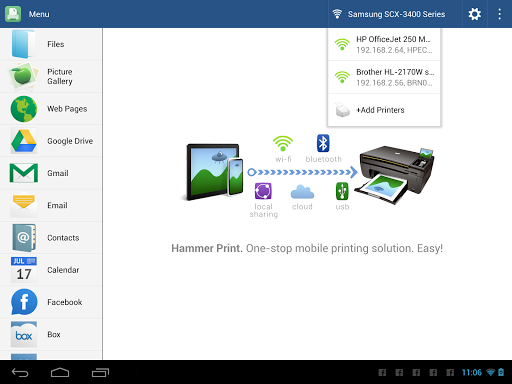Open the Email yellow envelope icon

pyautogui.click(x=24, y=204)
